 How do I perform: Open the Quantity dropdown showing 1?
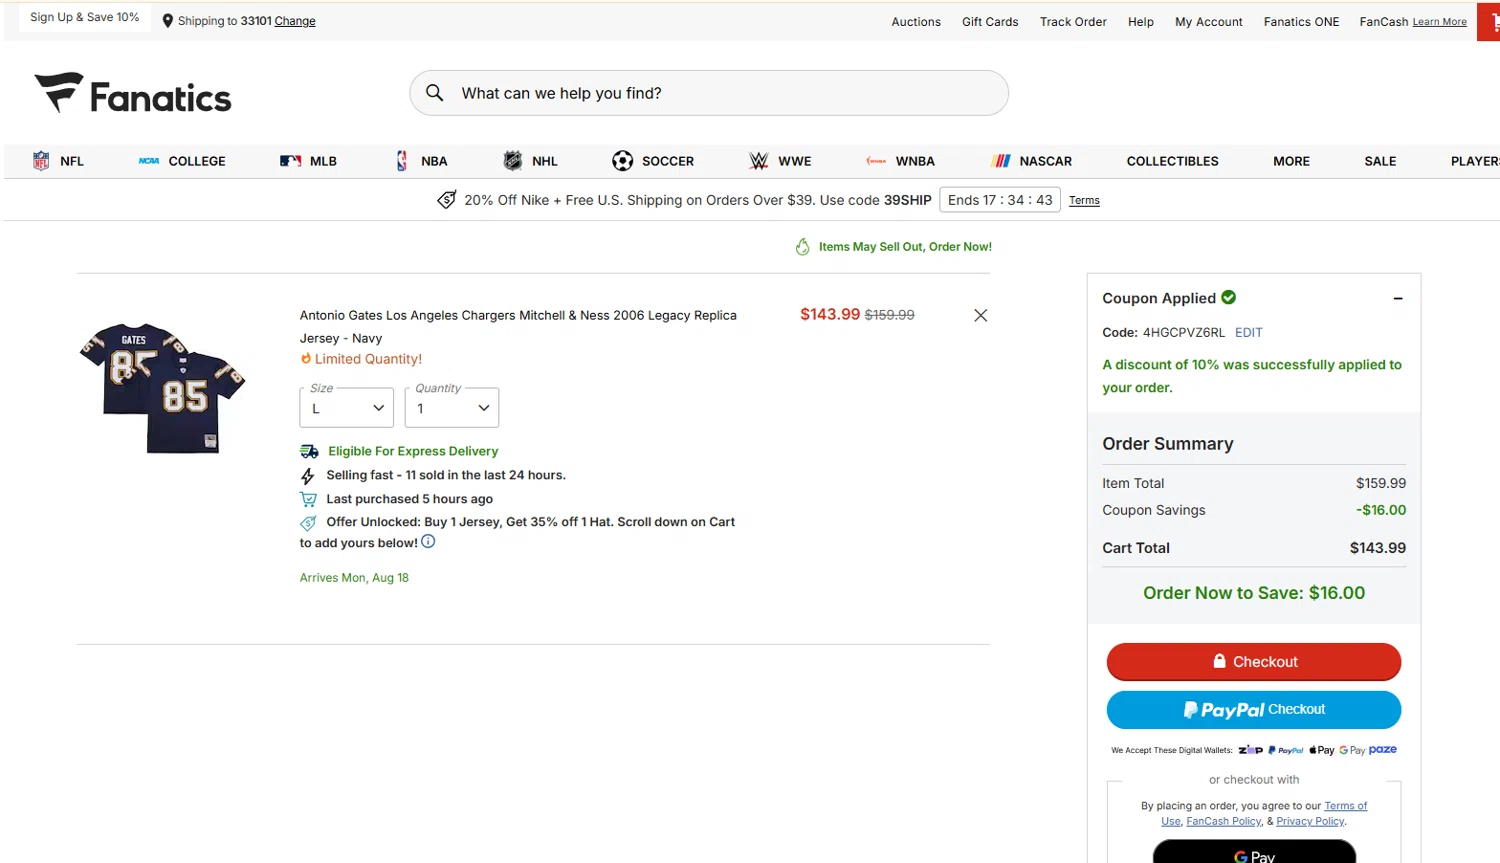pyautogui.click(x=452, y=408)
